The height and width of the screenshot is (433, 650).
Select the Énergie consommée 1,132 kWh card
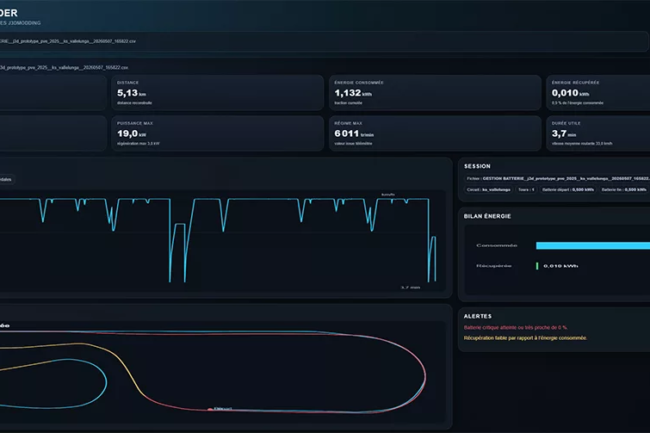pyautogui.click(x=435, y=92)
